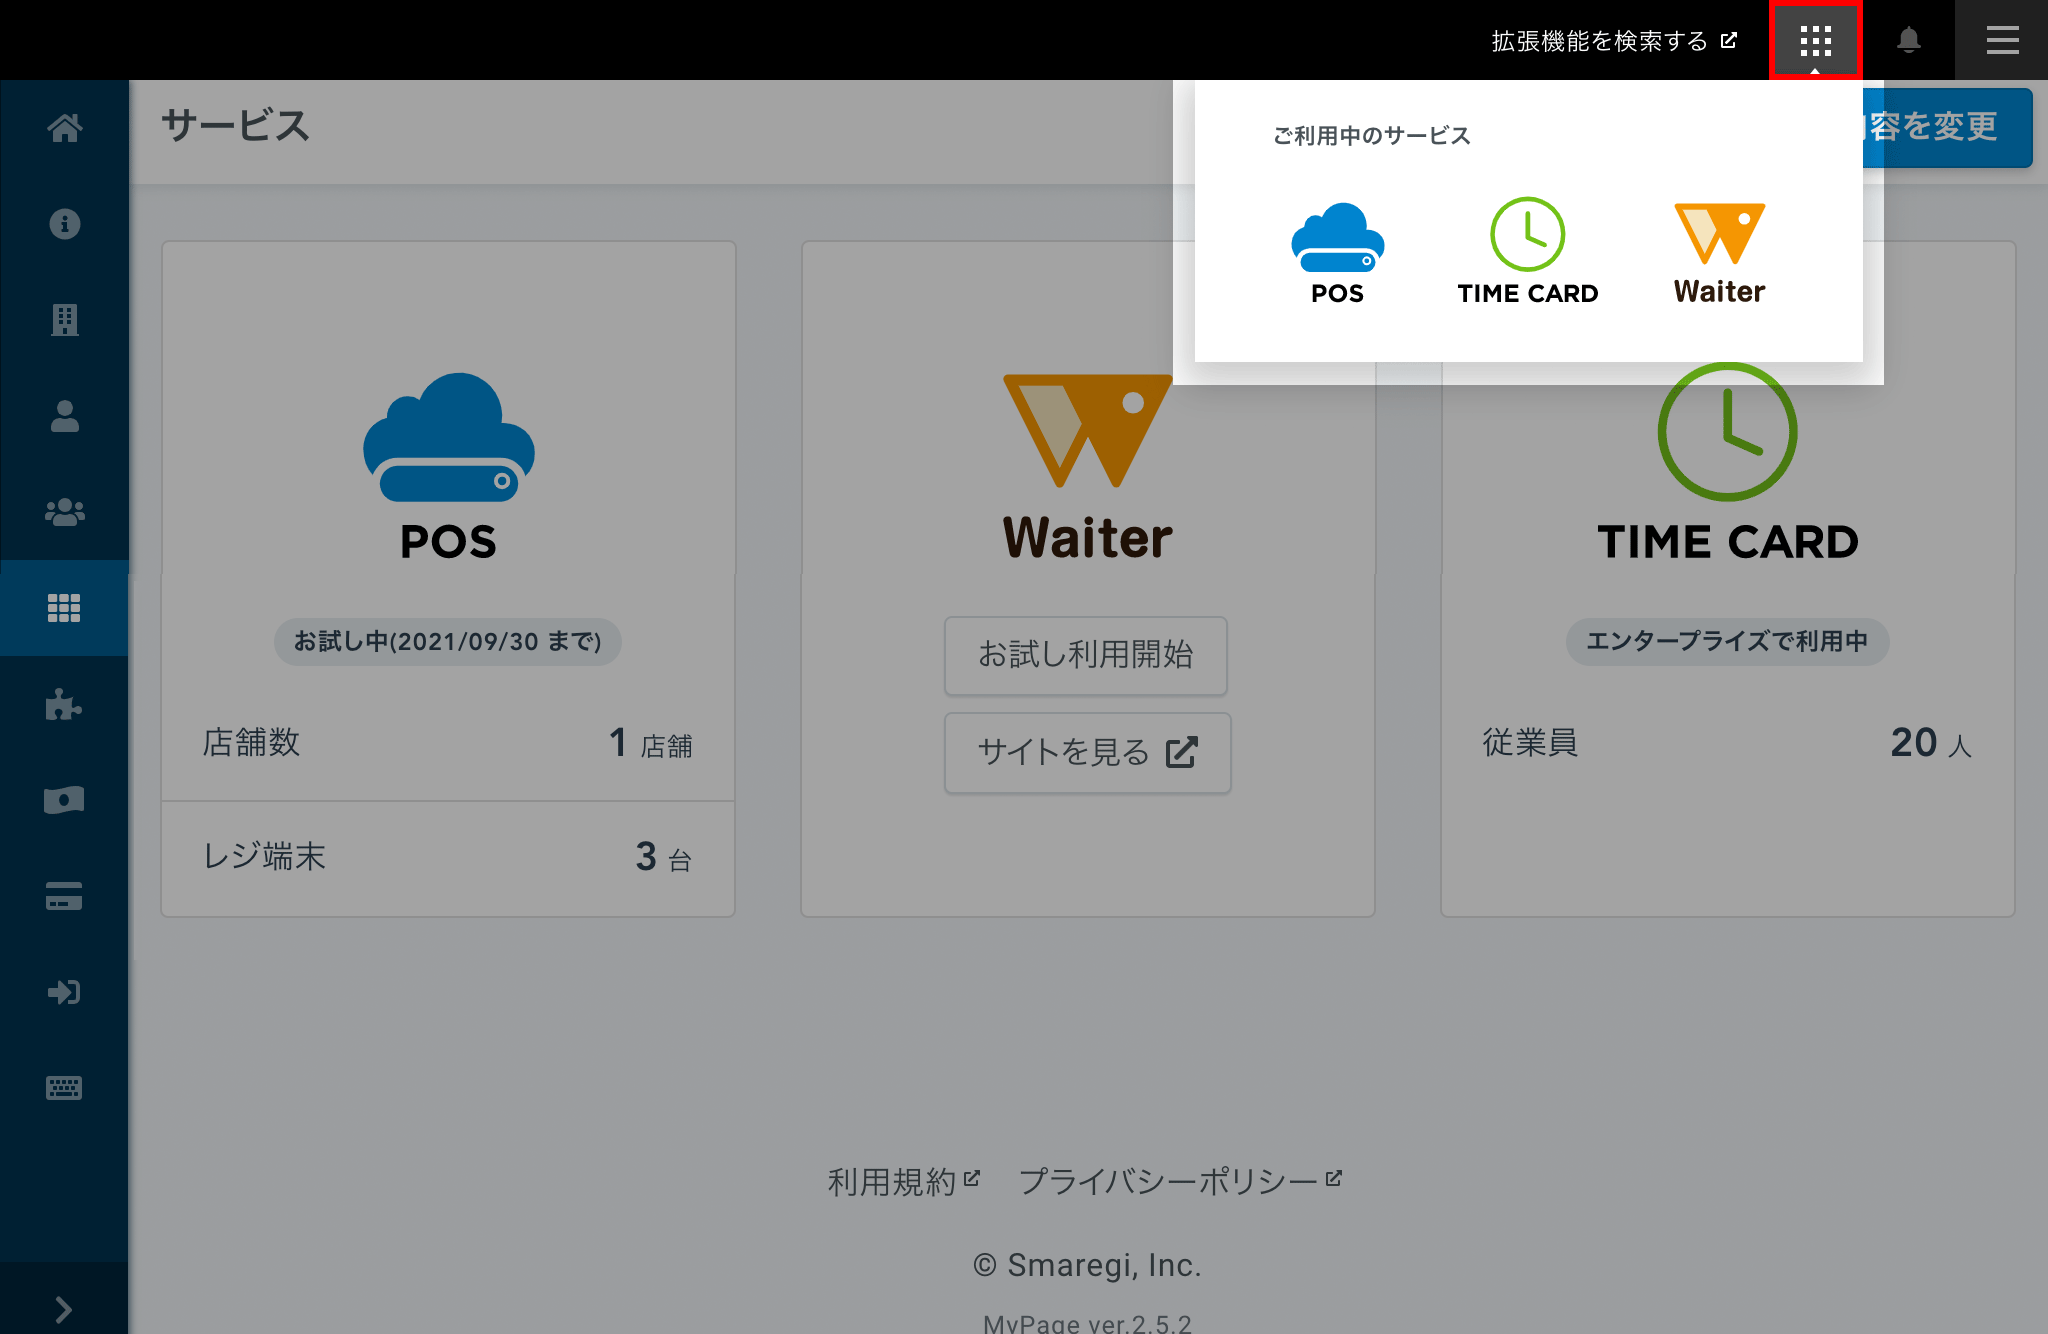This screenshot has height=1334, width=2048.
Task: Click the sign-in arrow sidebar icon
Action: [x=64, y=992]
